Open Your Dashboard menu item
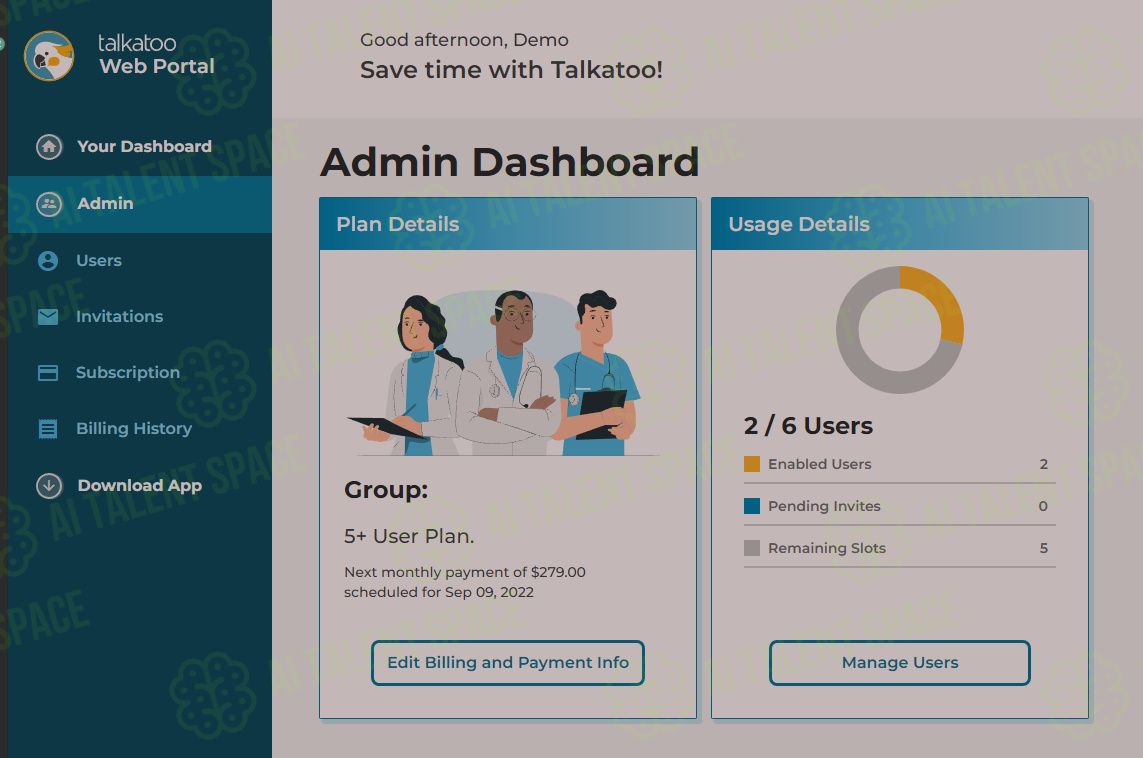The height and width of the screenshot is (758, 1143). click(x=140, y=146)
